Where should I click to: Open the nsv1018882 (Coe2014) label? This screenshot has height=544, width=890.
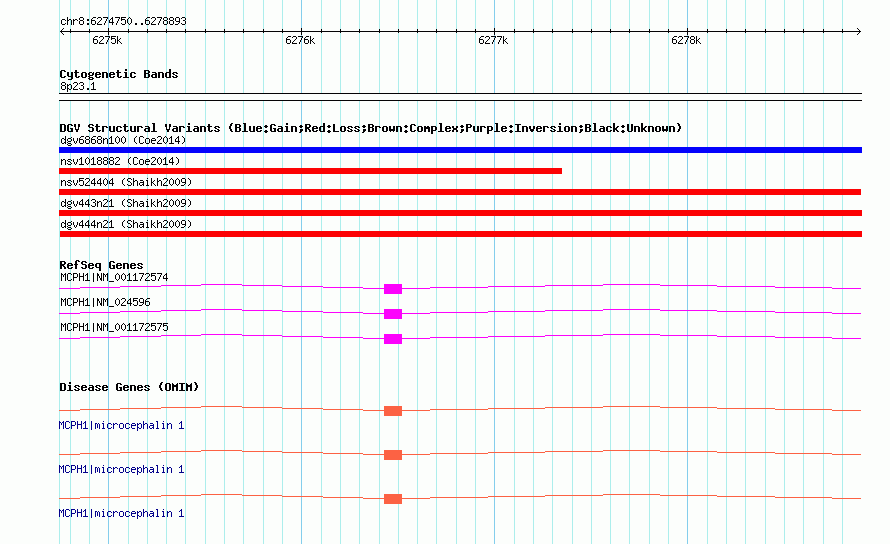(120, 161)
